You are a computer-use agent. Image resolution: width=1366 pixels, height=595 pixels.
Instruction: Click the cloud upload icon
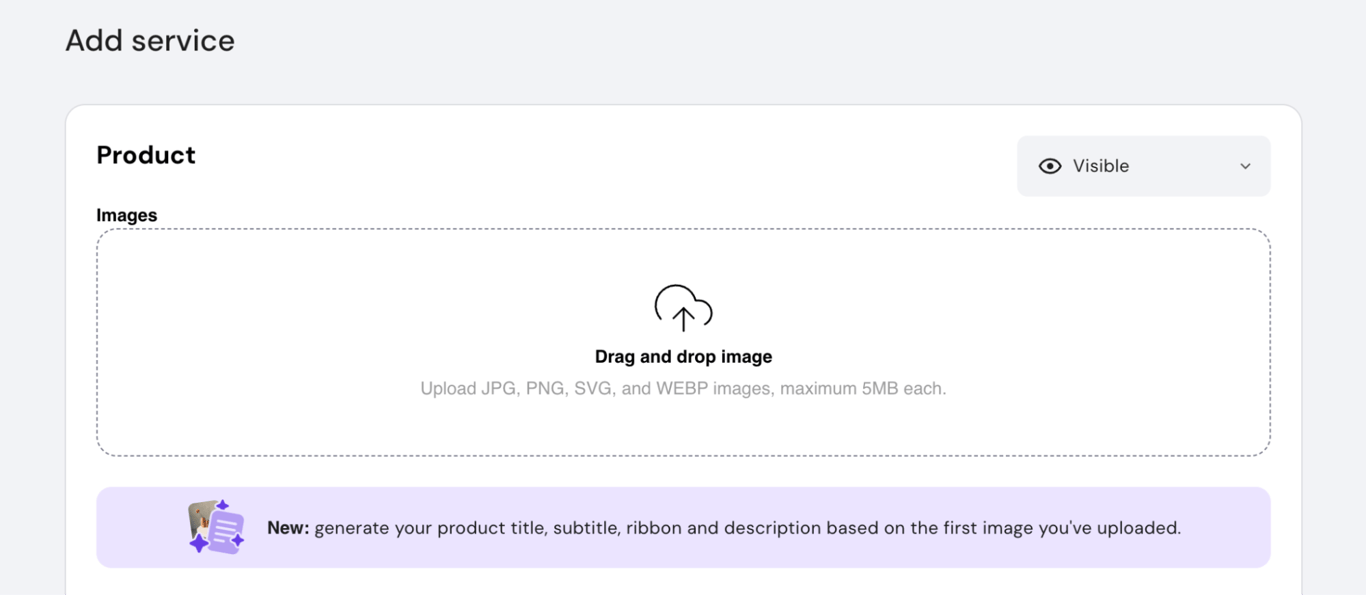pos(683,308)
